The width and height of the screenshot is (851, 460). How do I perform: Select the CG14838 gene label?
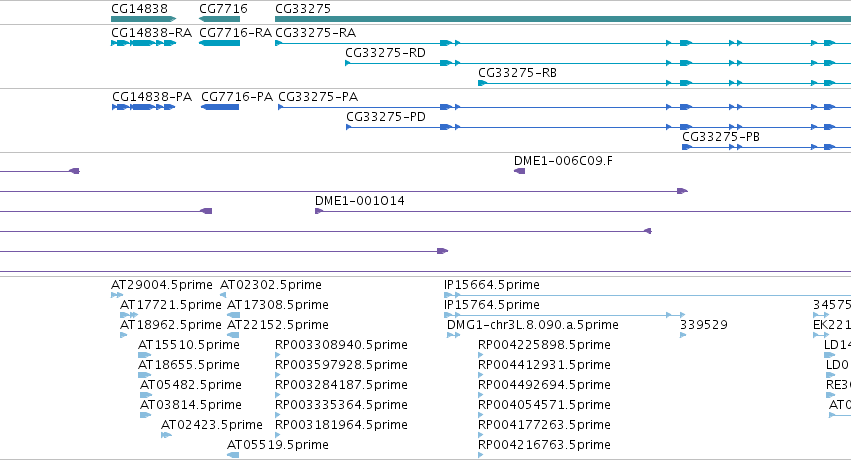point(139,9)
